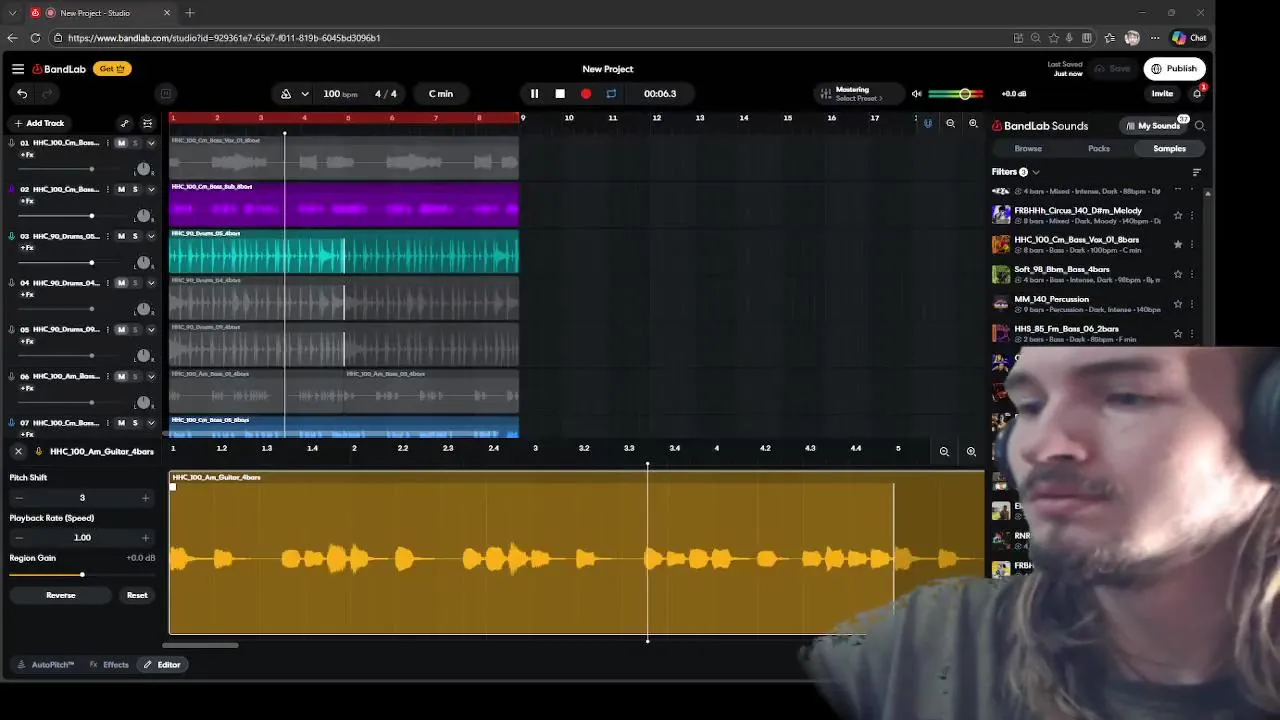Add Fx to track 02

coord(27,201)
